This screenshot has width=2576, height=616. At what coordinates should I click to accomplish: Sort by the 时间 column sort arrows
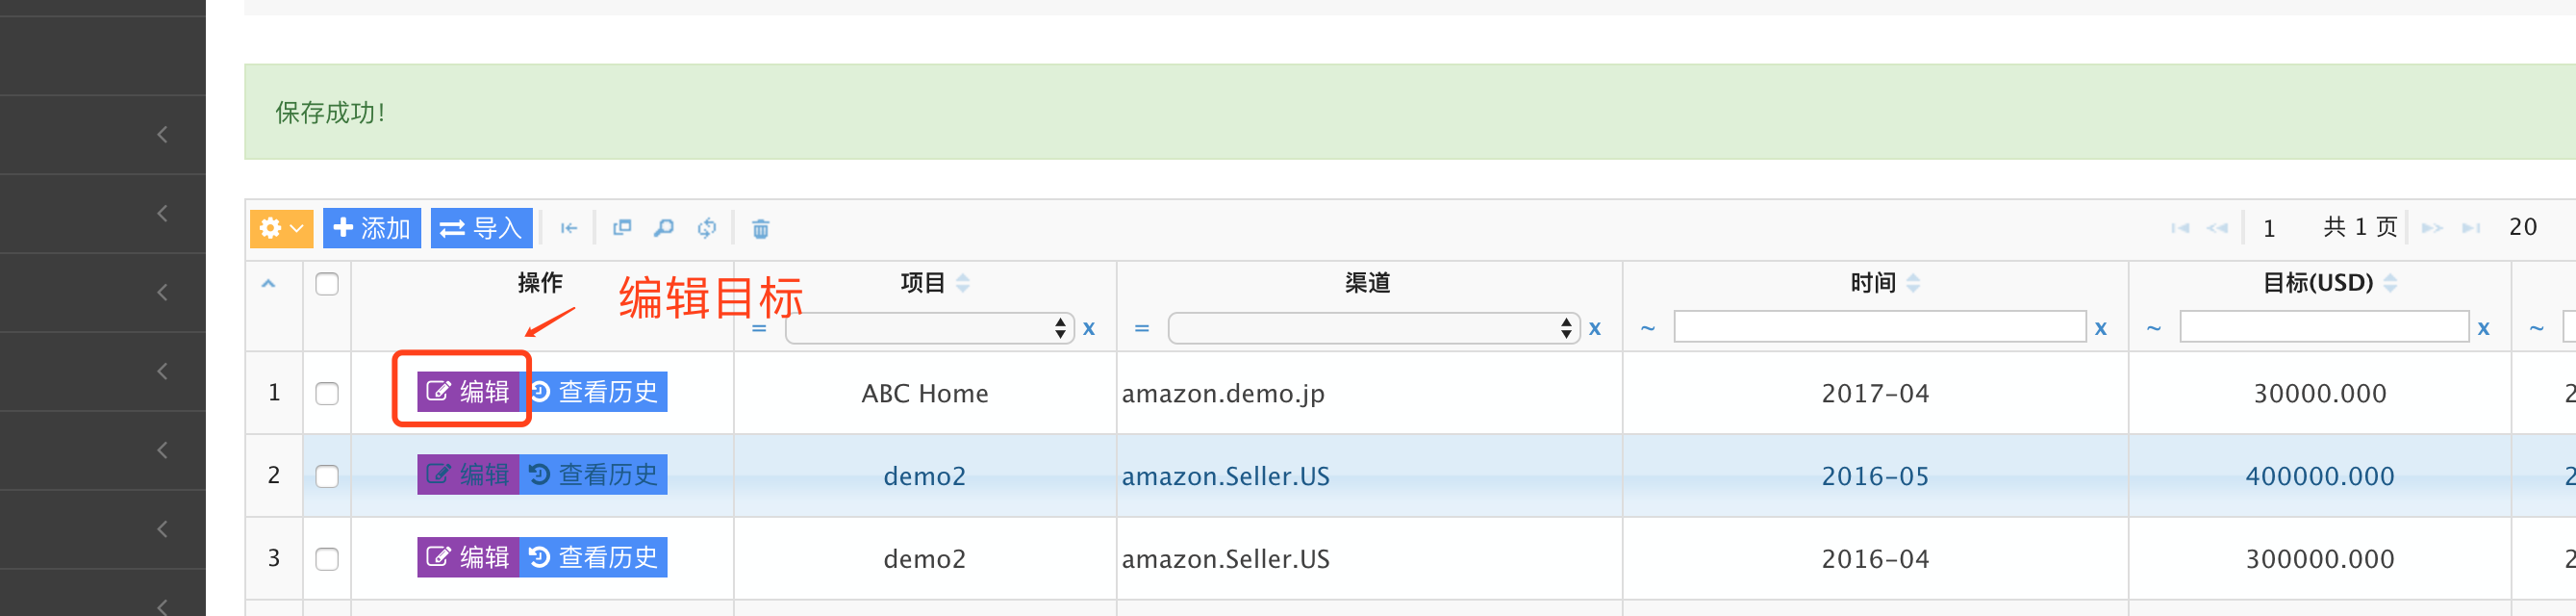point(1913,283)
